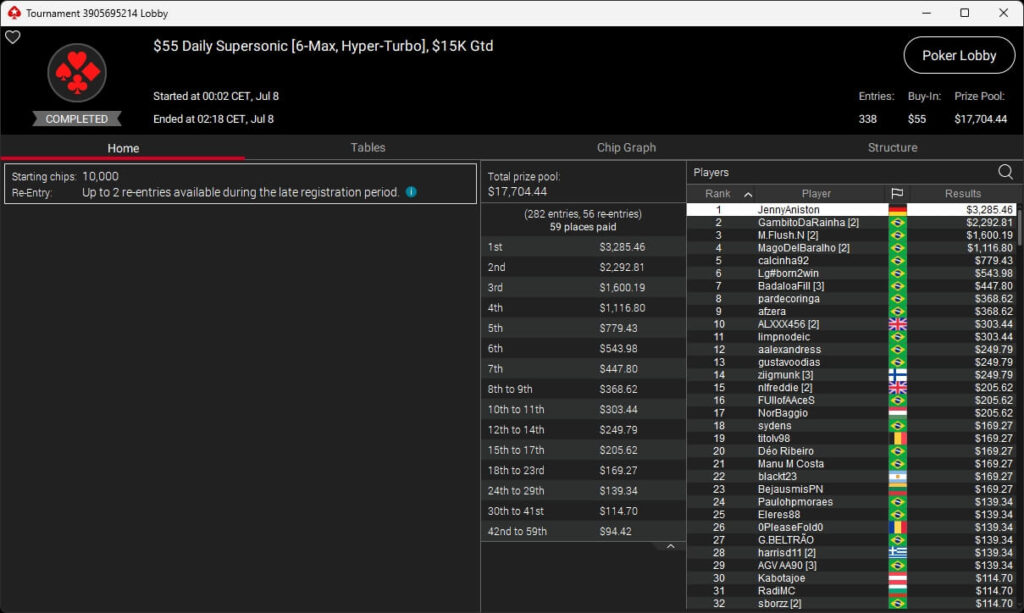This screenshot has height=613, width=1024.
Task: Collapse the payout list with chevron
Action: tap(670, 547)
